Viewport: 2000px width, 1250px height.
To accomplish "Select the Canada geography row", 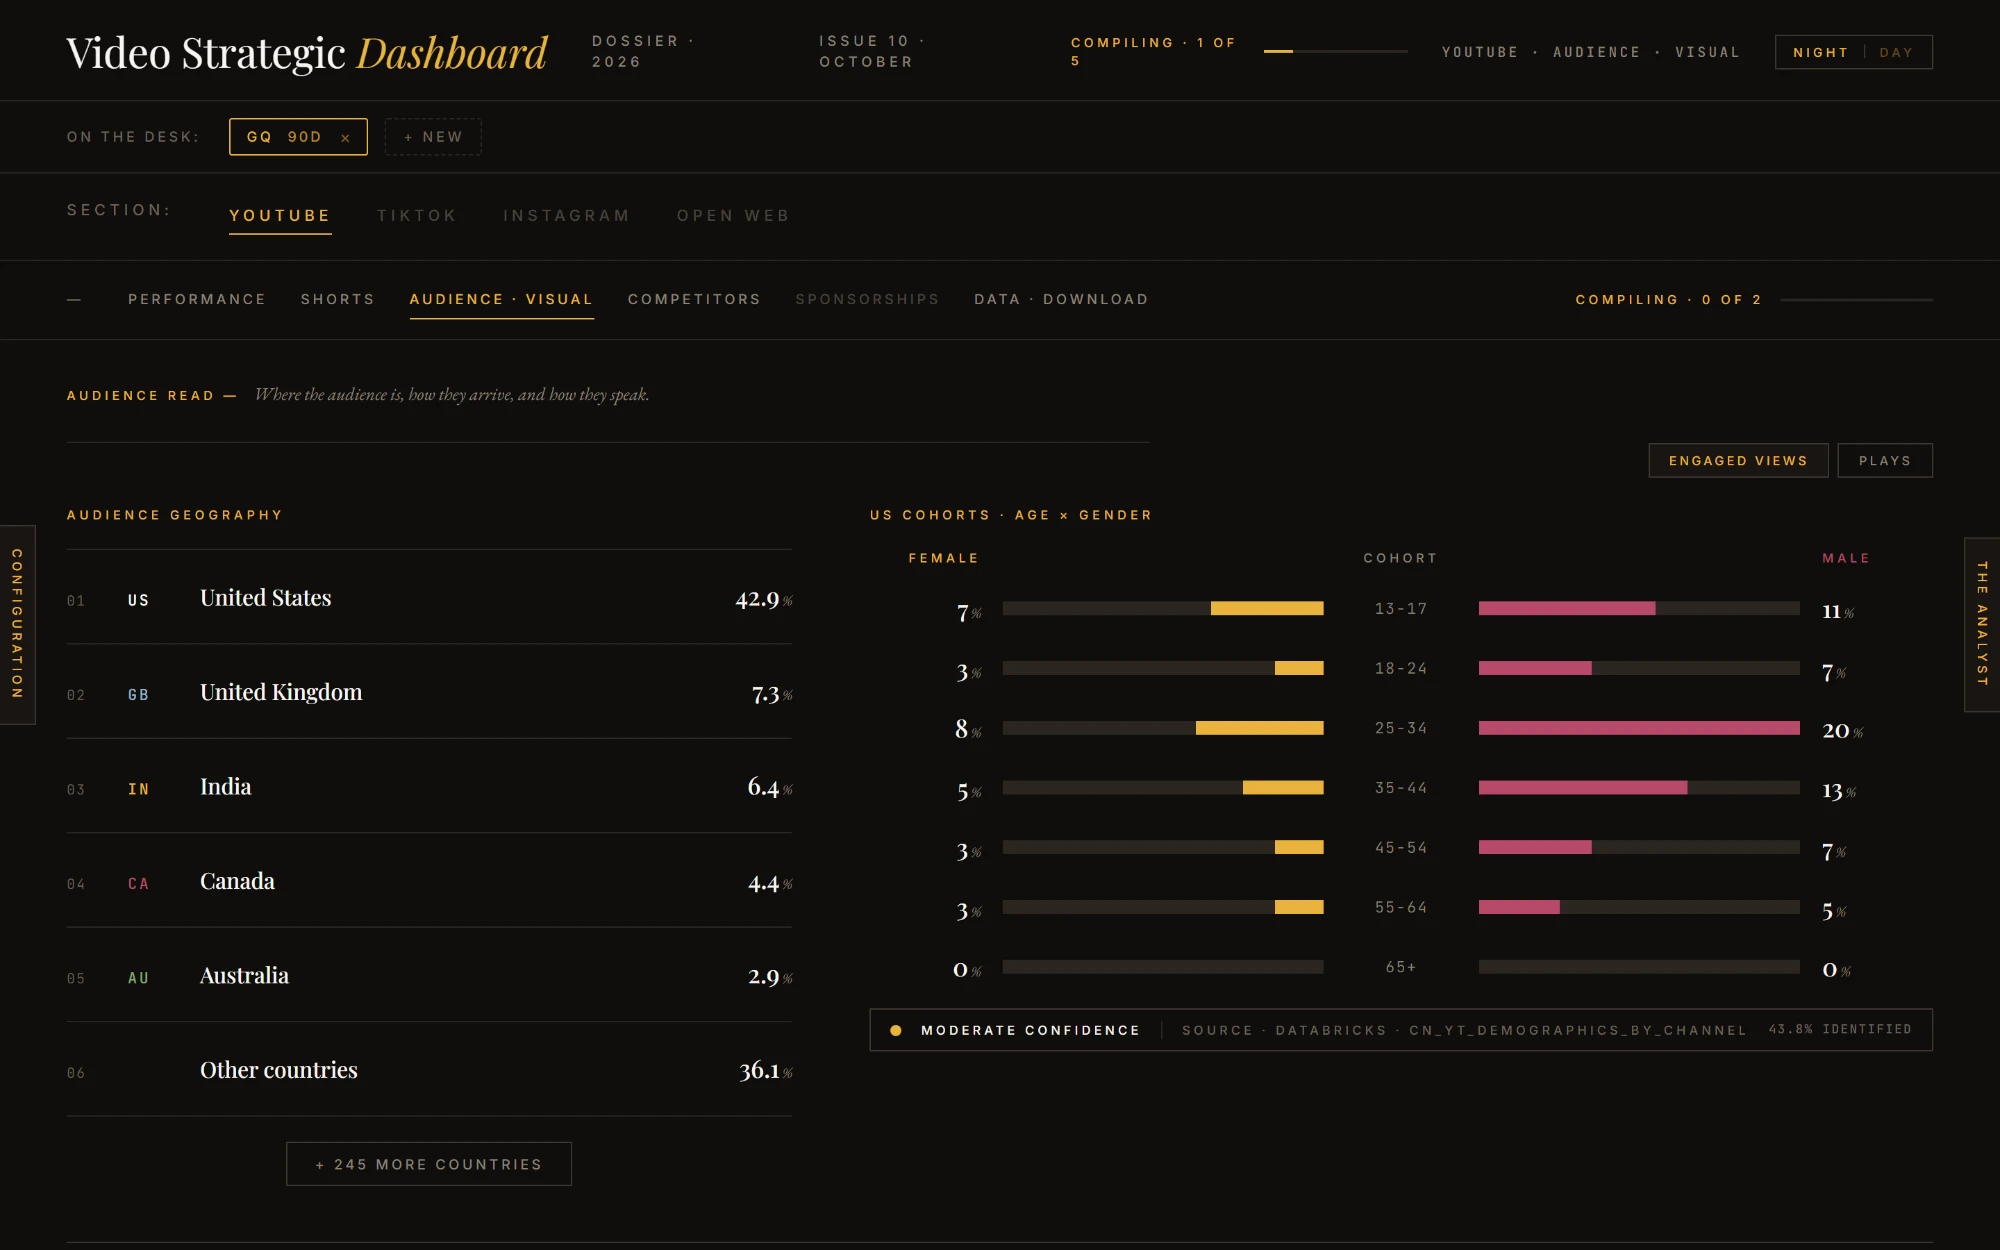I will click(x=429, y=881).
